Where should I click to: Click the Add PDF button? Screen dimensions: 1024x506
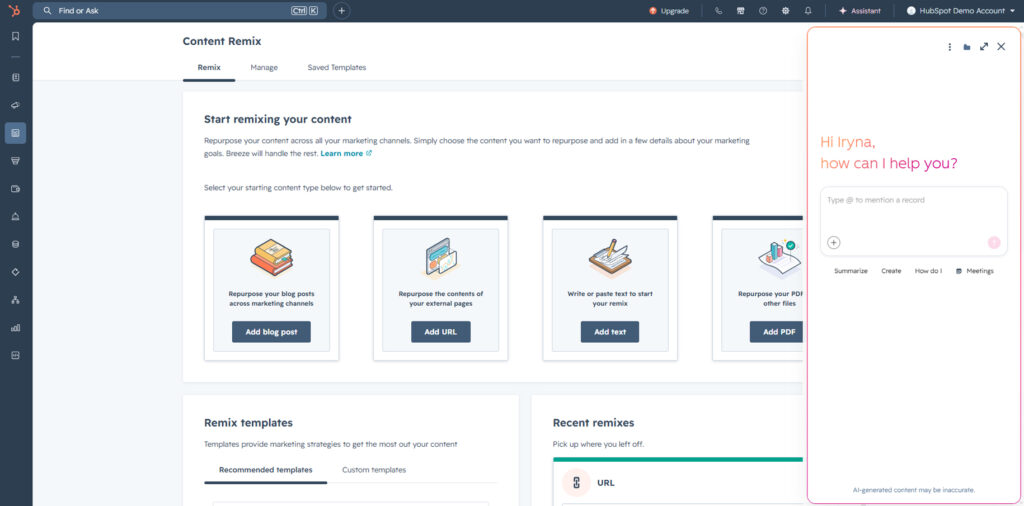click(x=776, y=332)
